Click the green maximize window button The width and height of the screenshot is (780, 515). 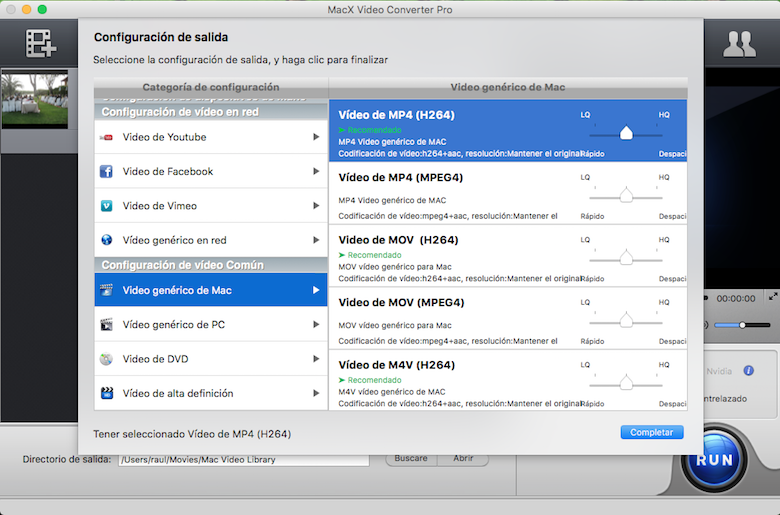pyautogui.click(x=42, y=9)
